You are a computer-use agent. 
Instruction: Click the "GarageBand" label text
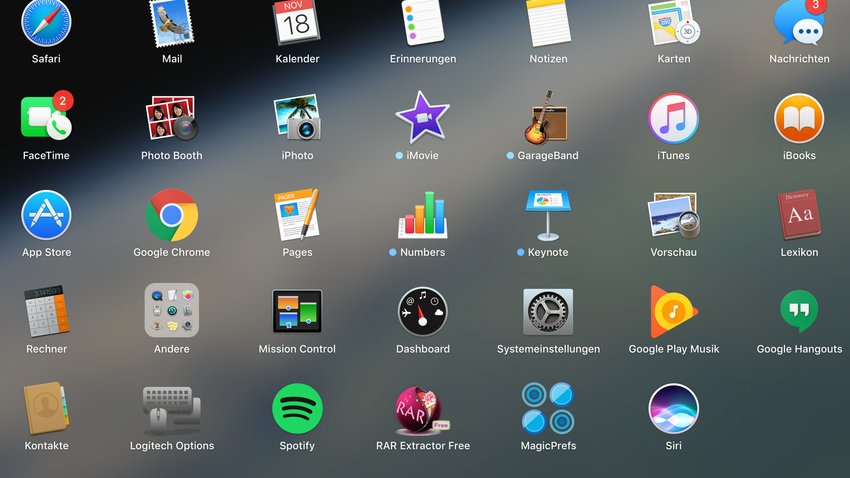tap(548, 156)
